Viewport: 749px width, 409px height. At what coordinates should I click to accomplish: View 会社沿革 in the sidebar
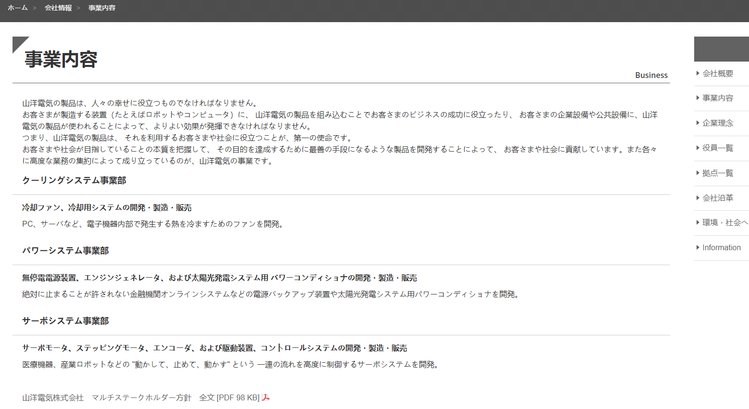(718, 198)
